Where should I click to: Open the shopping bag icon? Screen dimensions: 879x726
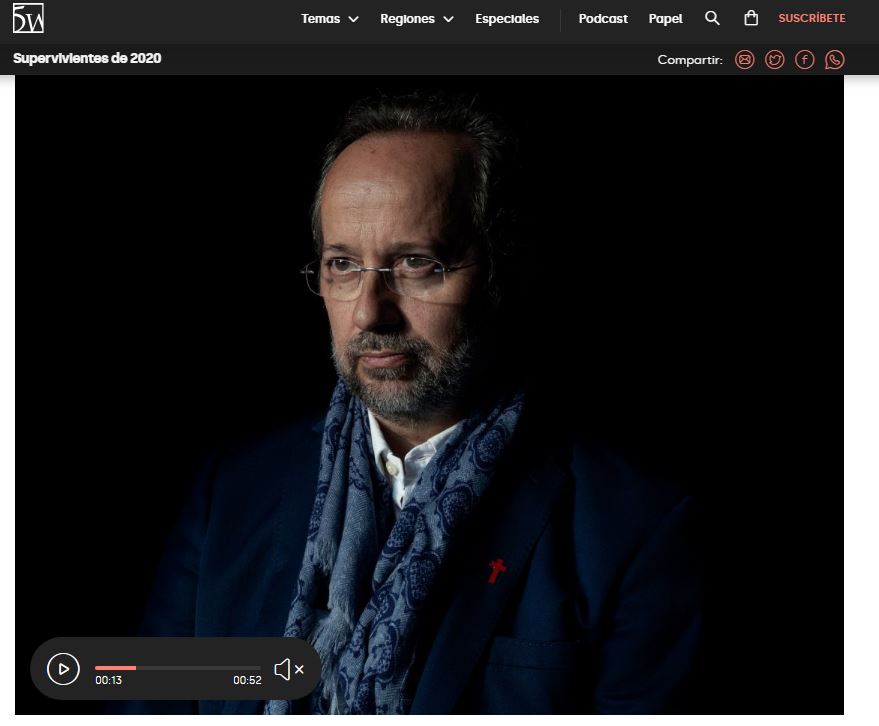(751, 18)
